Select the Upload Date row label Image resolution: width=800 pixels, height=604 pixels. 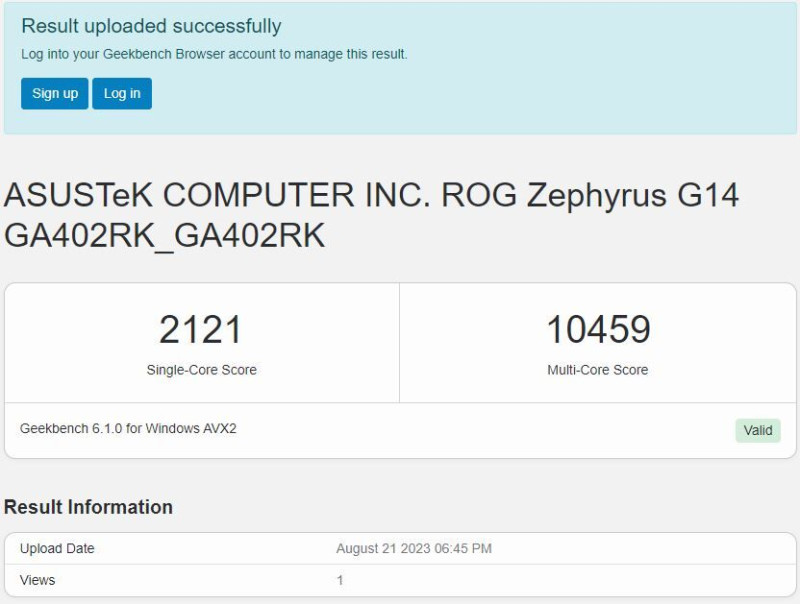click(x=57, y=549)
